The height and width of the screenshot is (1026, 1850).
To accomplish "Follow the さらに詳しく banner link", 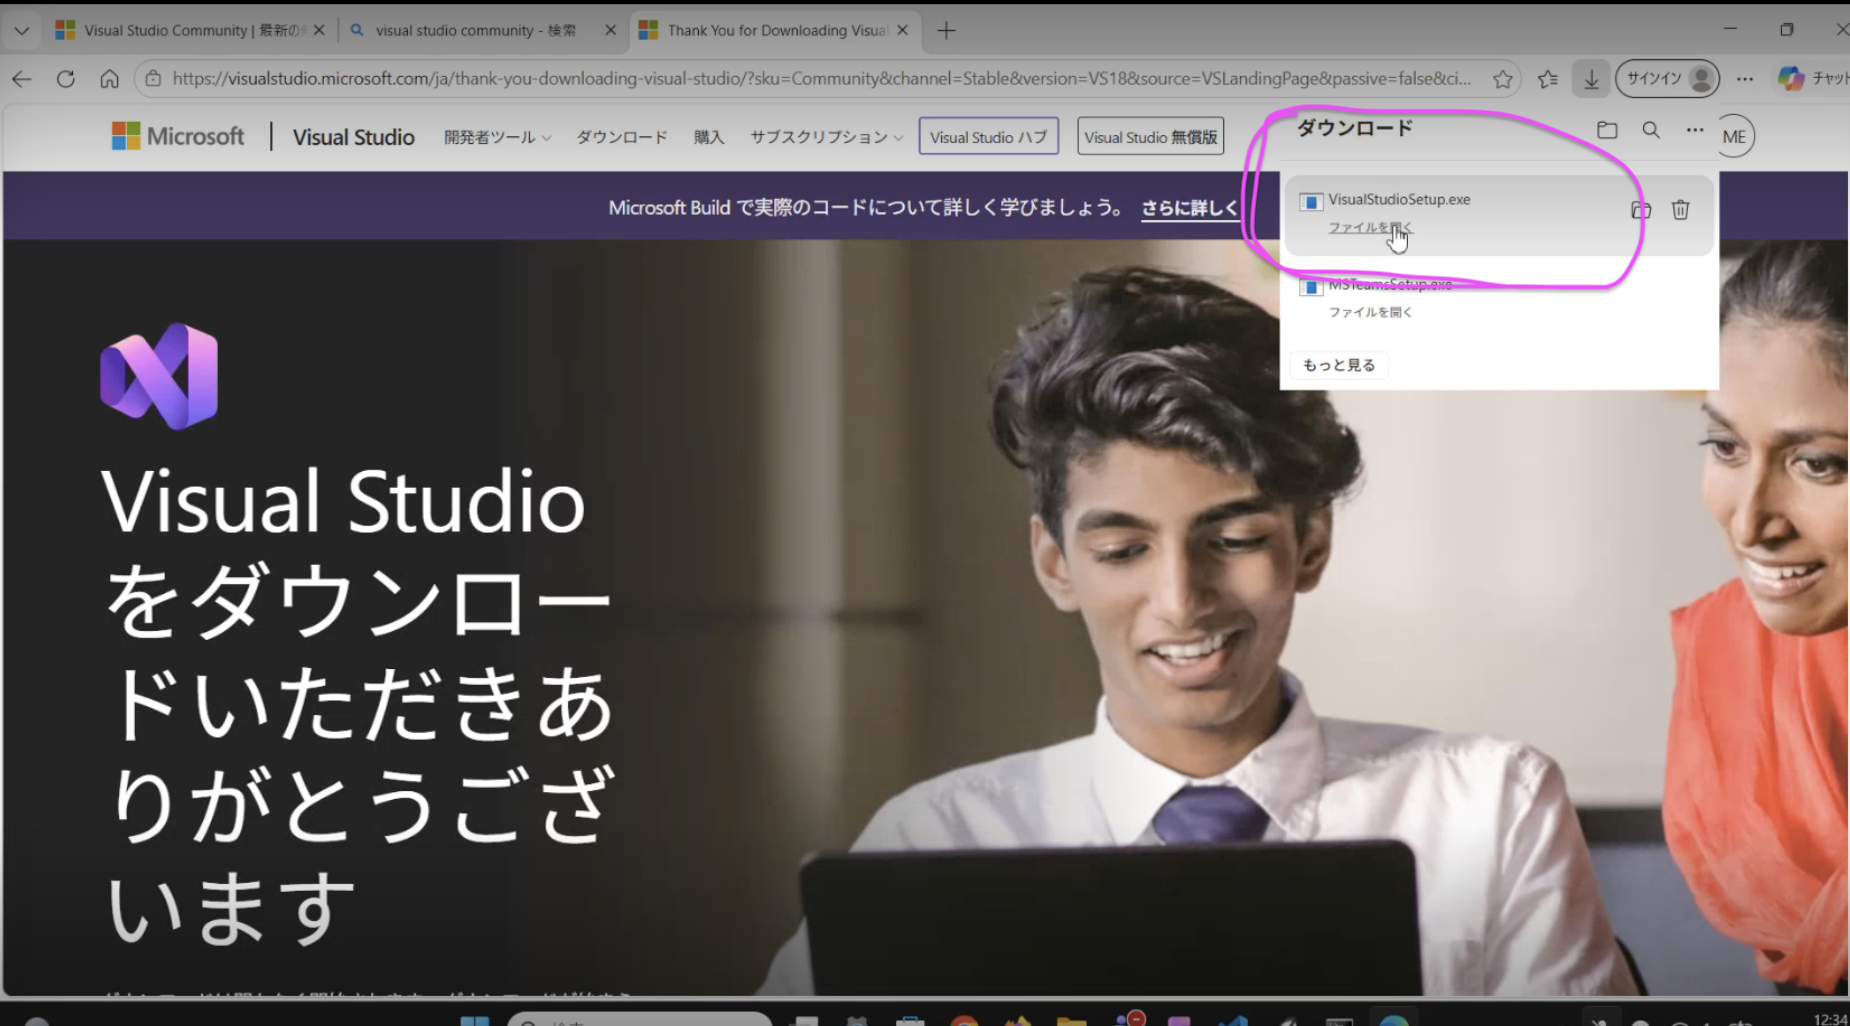I will pyautogui.click(x=1190, y=208).
